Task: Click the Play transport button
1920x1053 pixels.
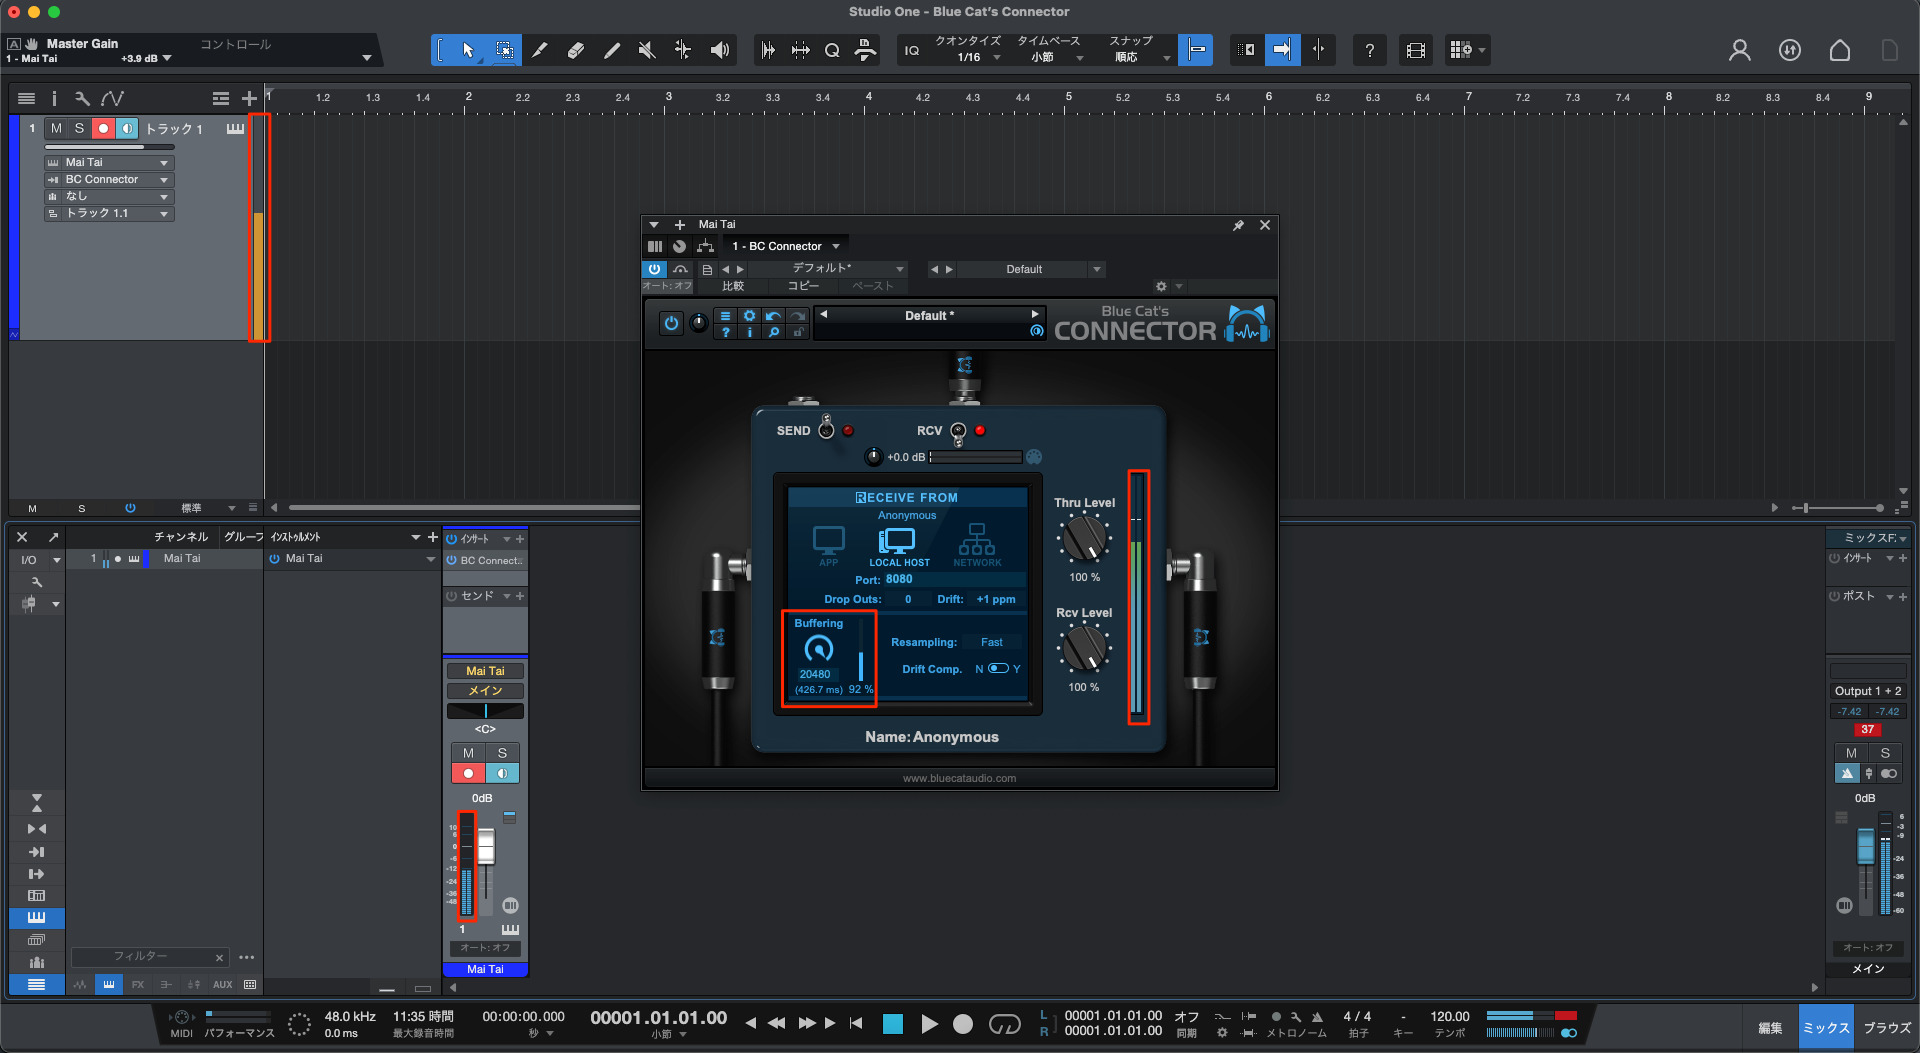Action: (929, 1024)
